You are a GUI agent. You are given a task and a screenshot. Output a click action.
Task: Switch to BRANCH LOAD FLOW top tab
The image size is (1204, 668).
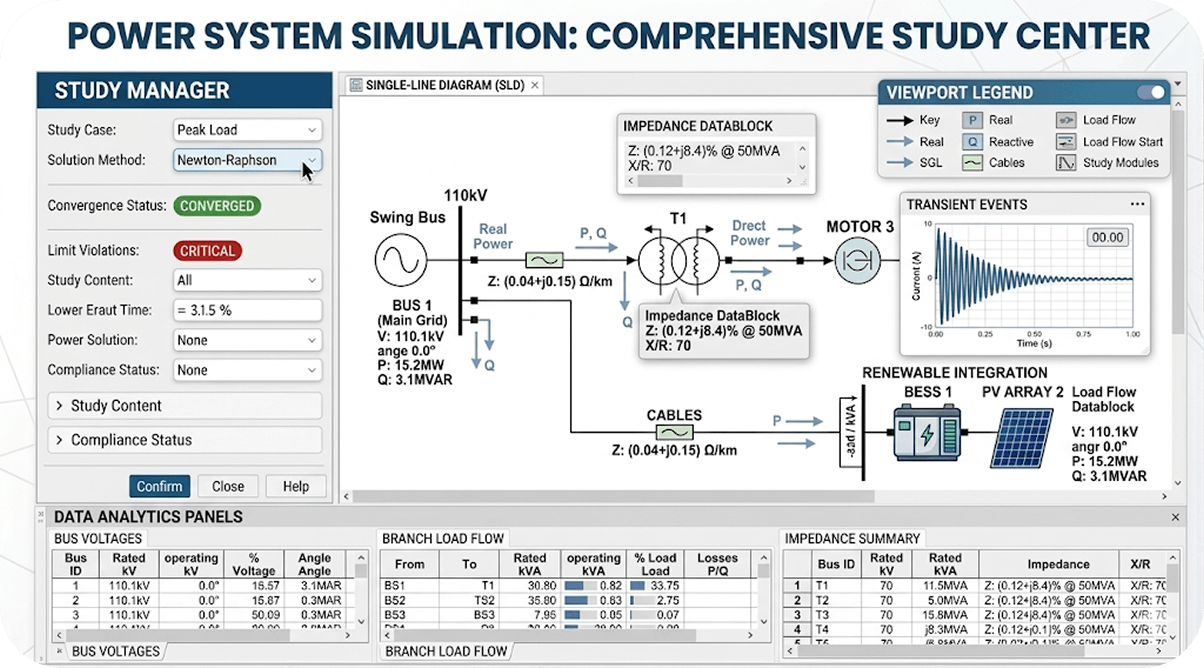point(443,539)
